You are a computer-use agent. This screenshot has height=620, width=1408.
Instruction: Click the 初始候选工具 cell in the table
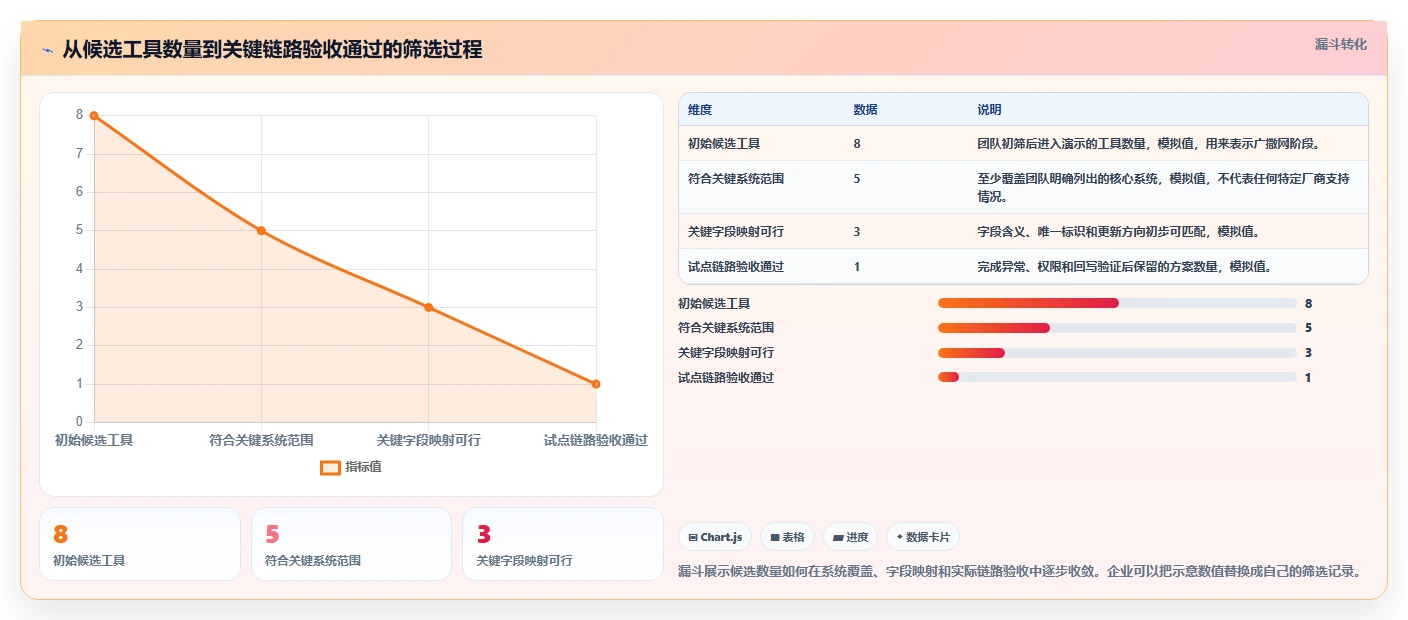(x=724, y=144)
